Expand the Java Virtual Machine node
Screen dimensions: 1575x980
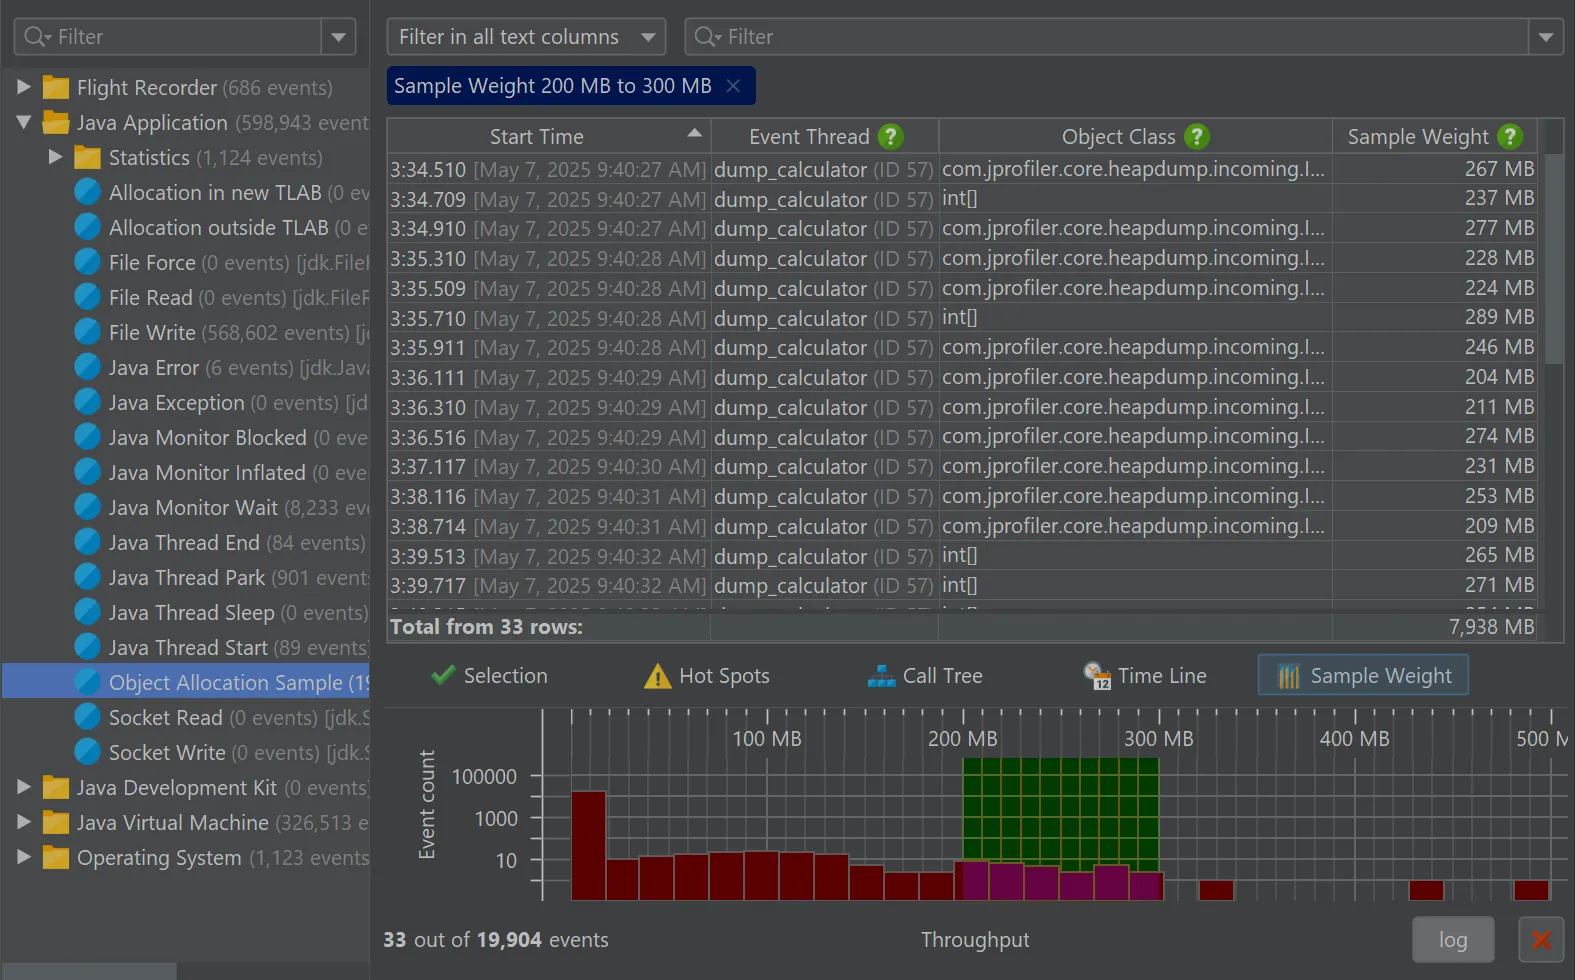pos(24,822)
